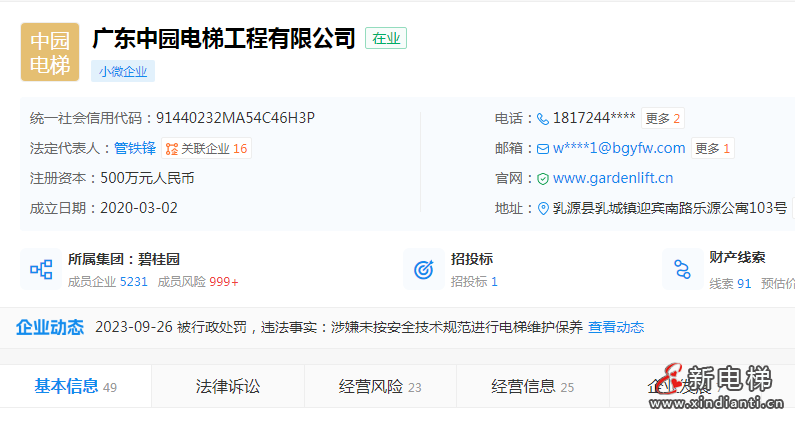Open the 基本信息 tab
This screenshot has height=423, width=795.
[76, 387]
